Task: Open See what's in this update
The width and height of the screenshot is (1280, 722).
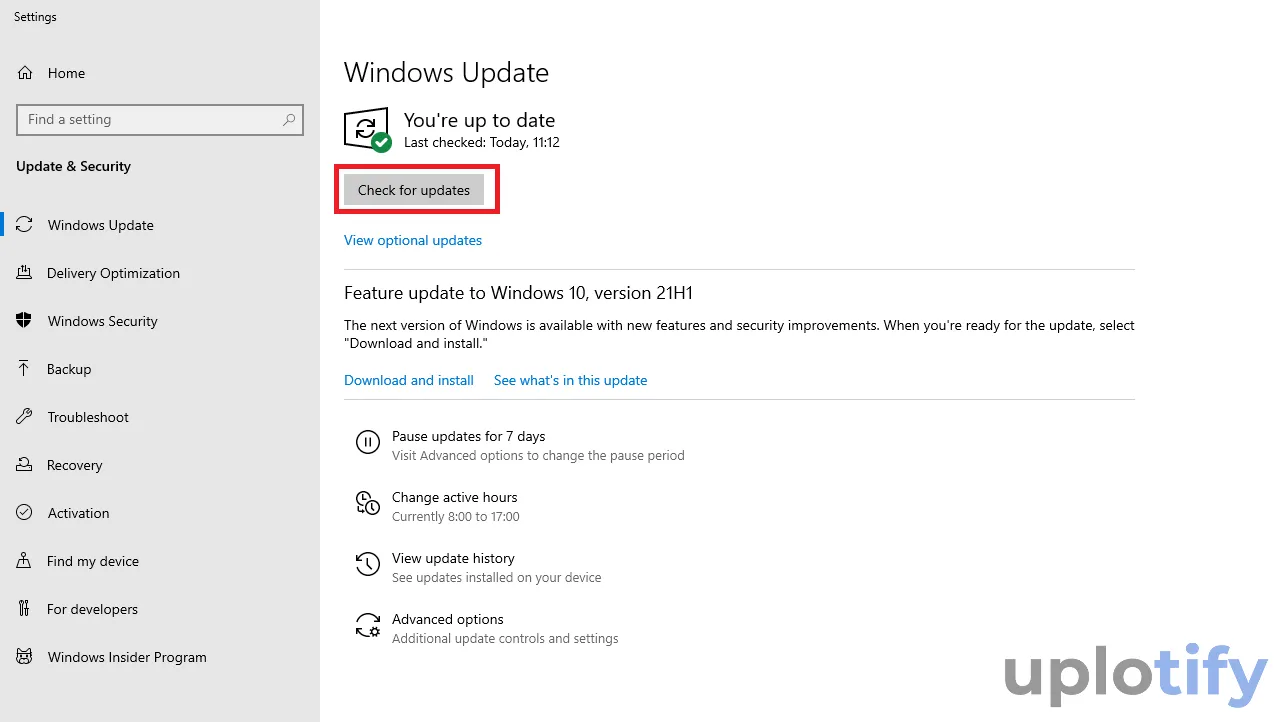Action: [570, 380]
